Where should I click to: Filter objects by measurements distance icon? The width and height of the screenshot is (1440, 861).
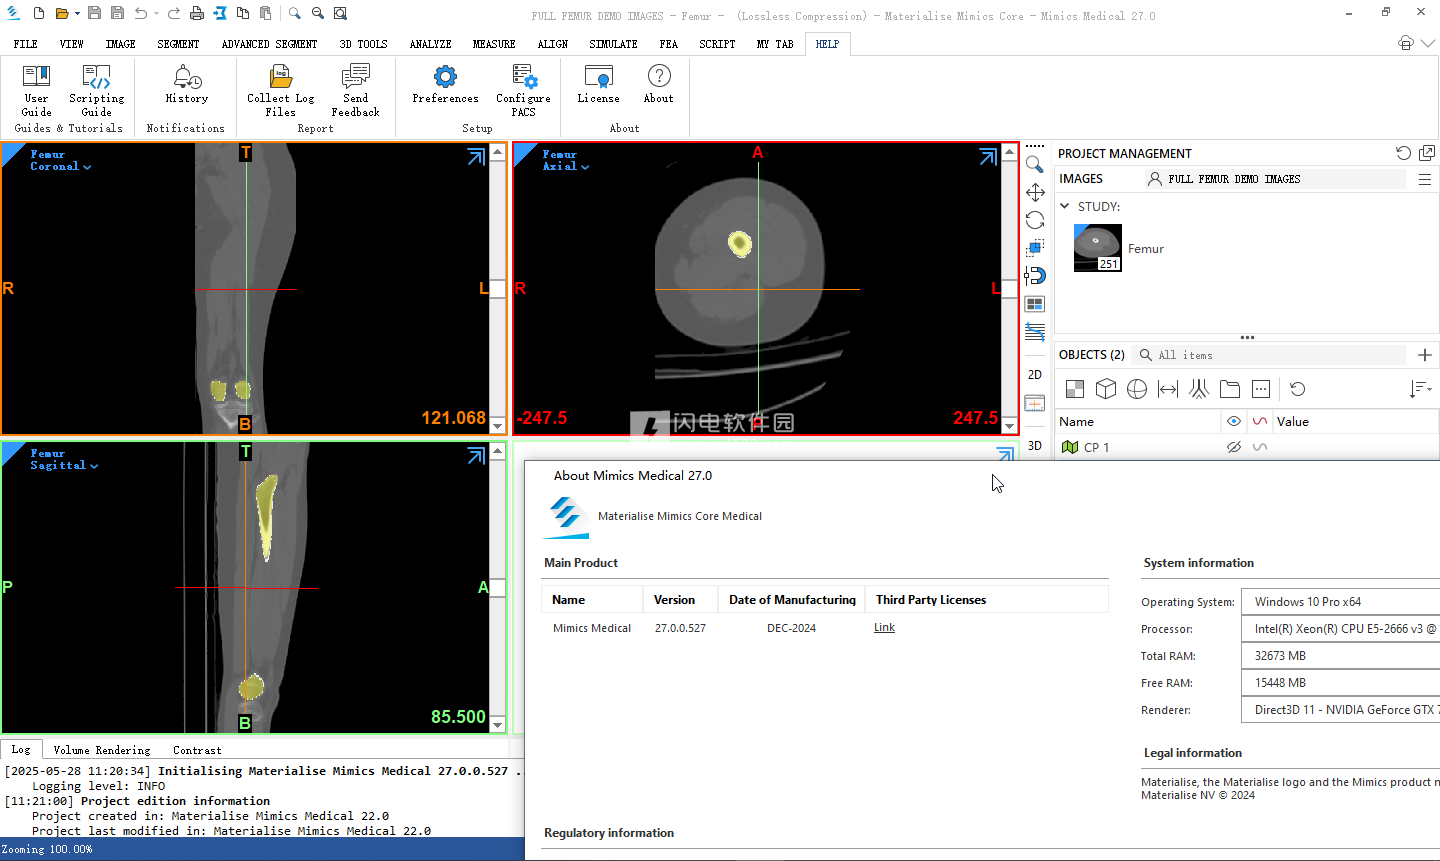click(1168, 389)
